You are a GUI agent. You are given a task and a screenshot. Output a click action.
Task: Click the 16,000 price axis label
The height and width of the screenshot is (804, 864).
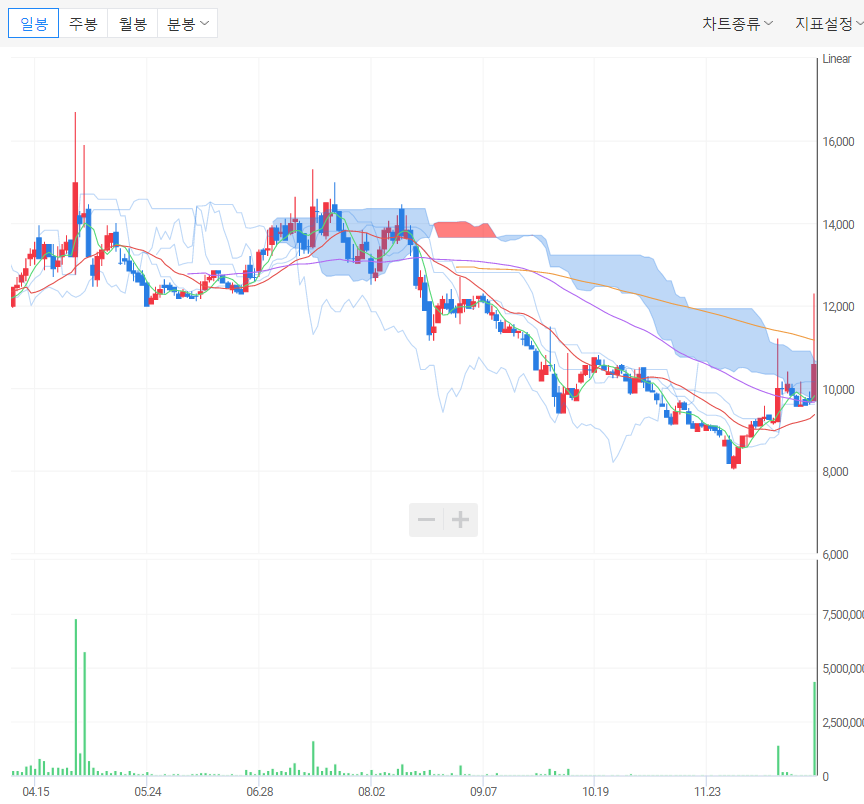pyautogui.click(x=838, y=142)
